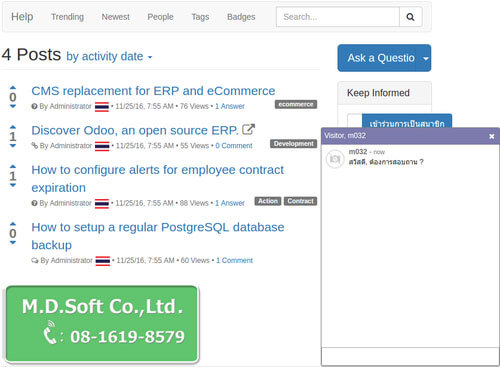Click the 4 Posts heading
Viewport: 500px width, 367px height.
pos(31,55)
